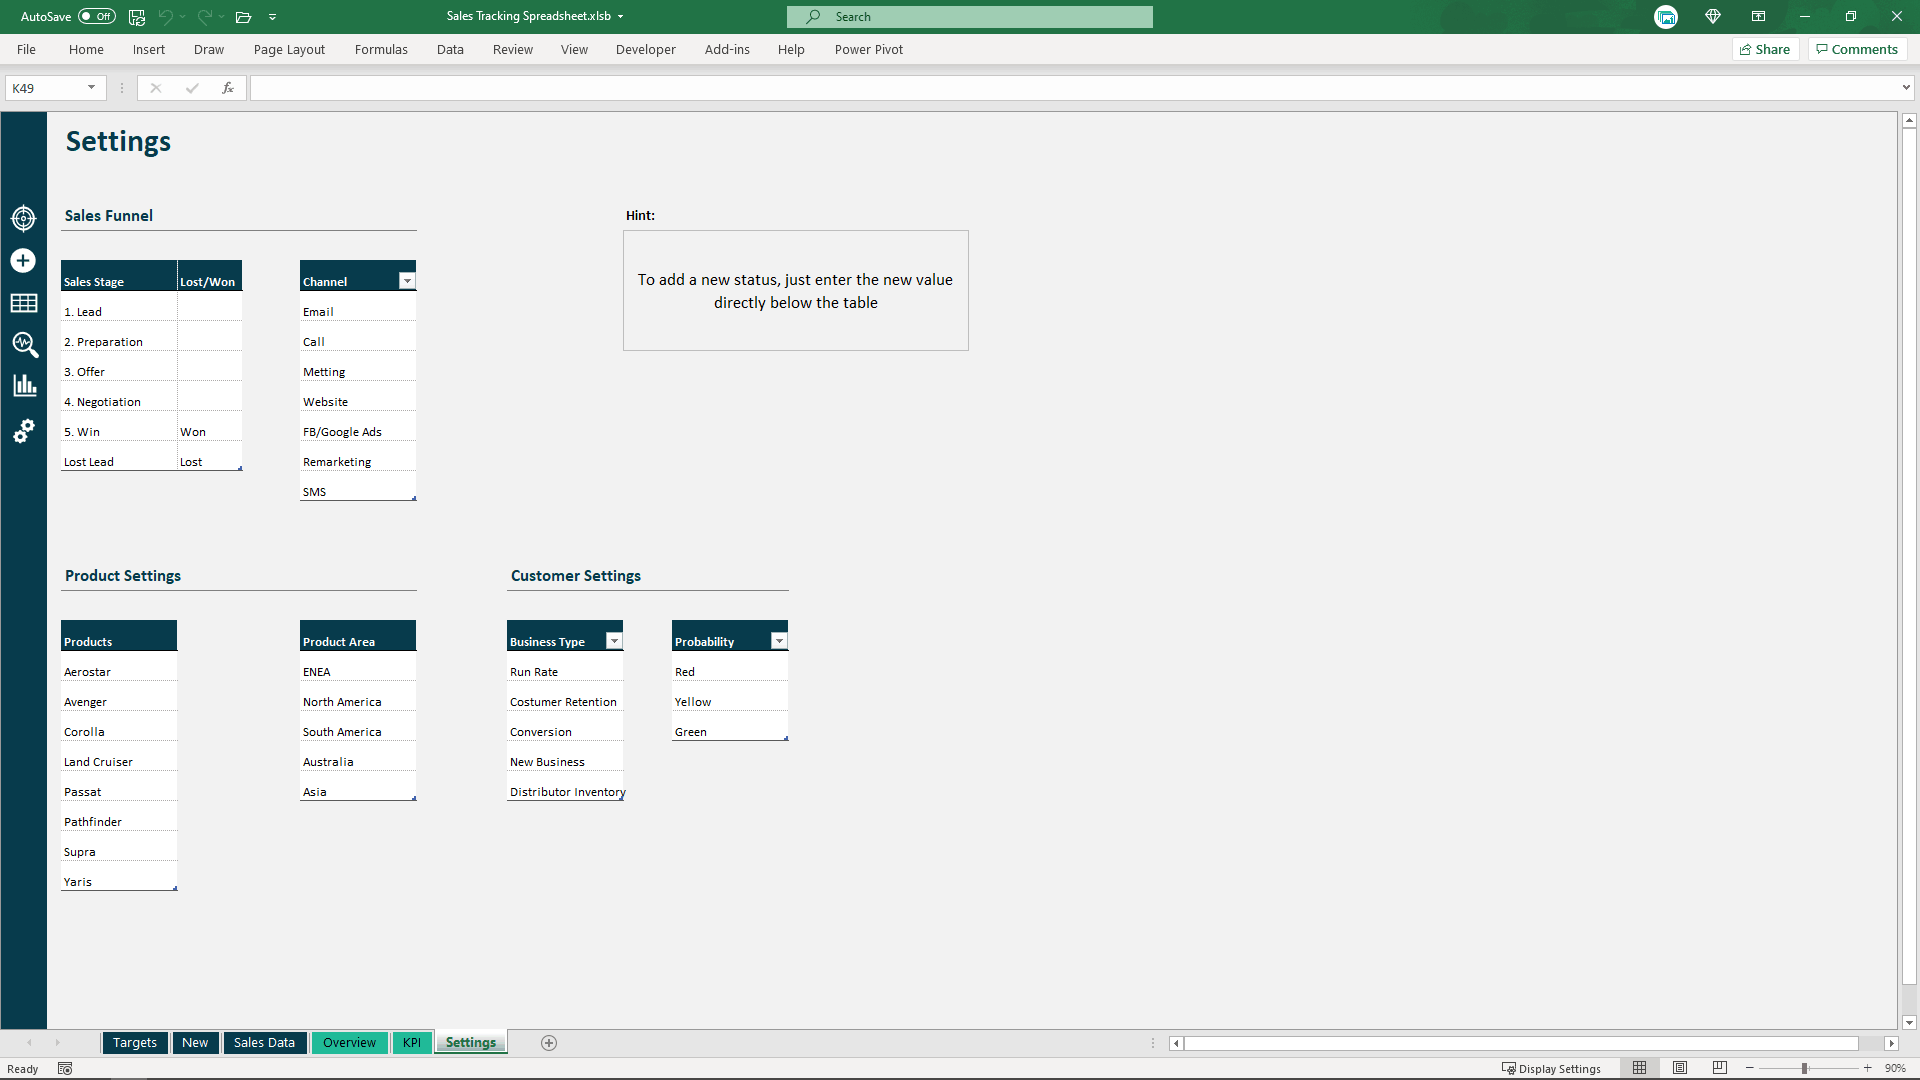Open the Channel column filter dropdown
Screen dimensions: 1920x1080
point(407,281)
